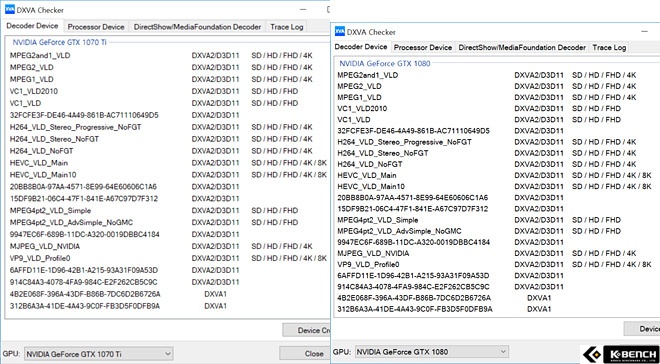
Task: Click the Device button in the GTX 1080 window
Action: (642, 329)
